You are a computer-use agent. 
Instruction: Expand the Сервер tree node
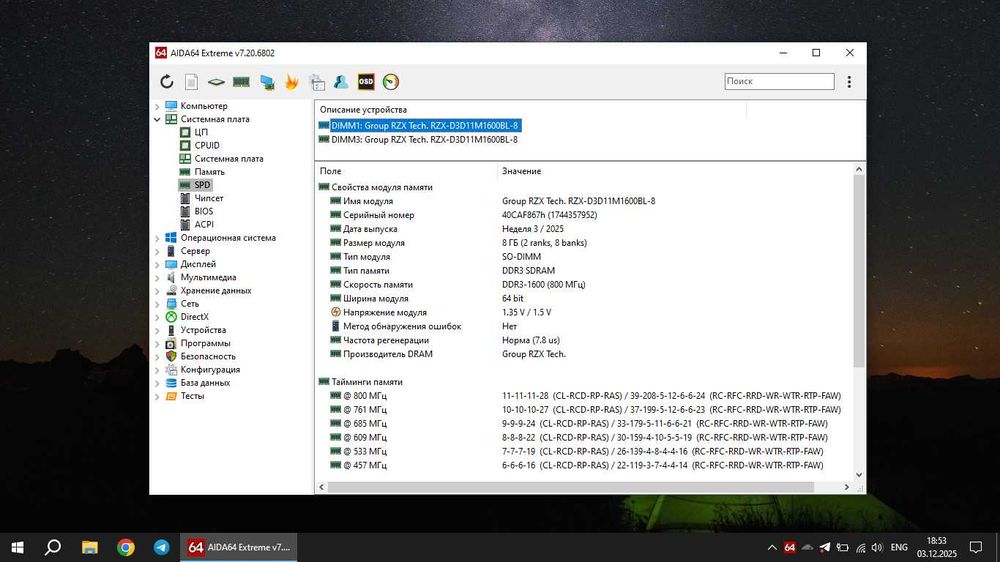158,251
